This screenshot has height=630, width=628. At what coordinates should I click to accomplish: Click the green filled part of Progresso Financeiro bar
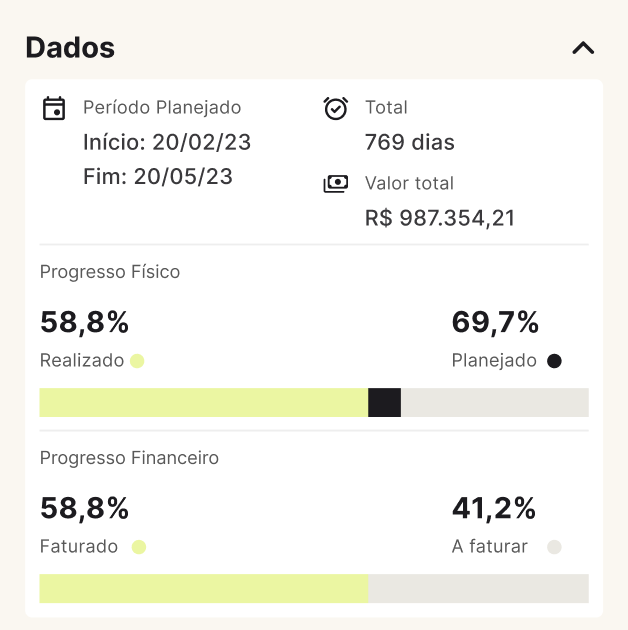pyautogui.click(x=204, y=588)
